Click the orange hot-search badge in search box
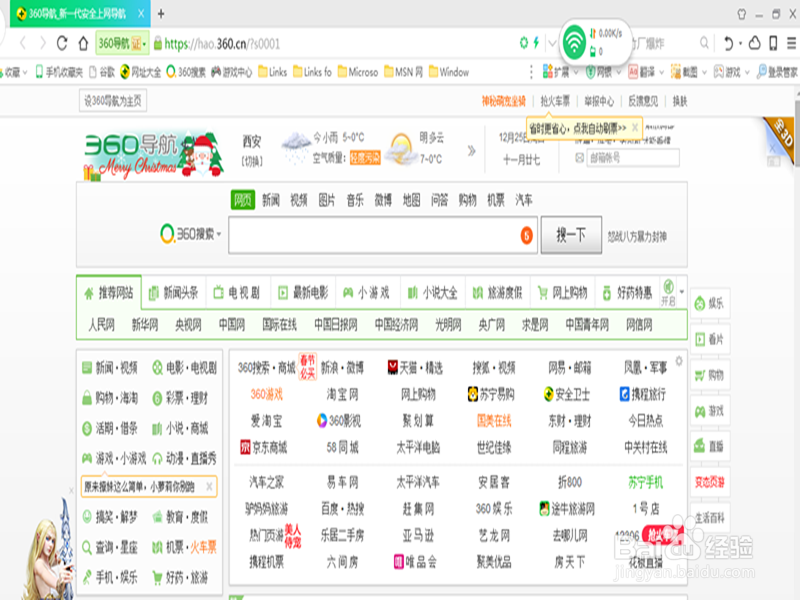This screenshot has width=800, height=600. 526,235
